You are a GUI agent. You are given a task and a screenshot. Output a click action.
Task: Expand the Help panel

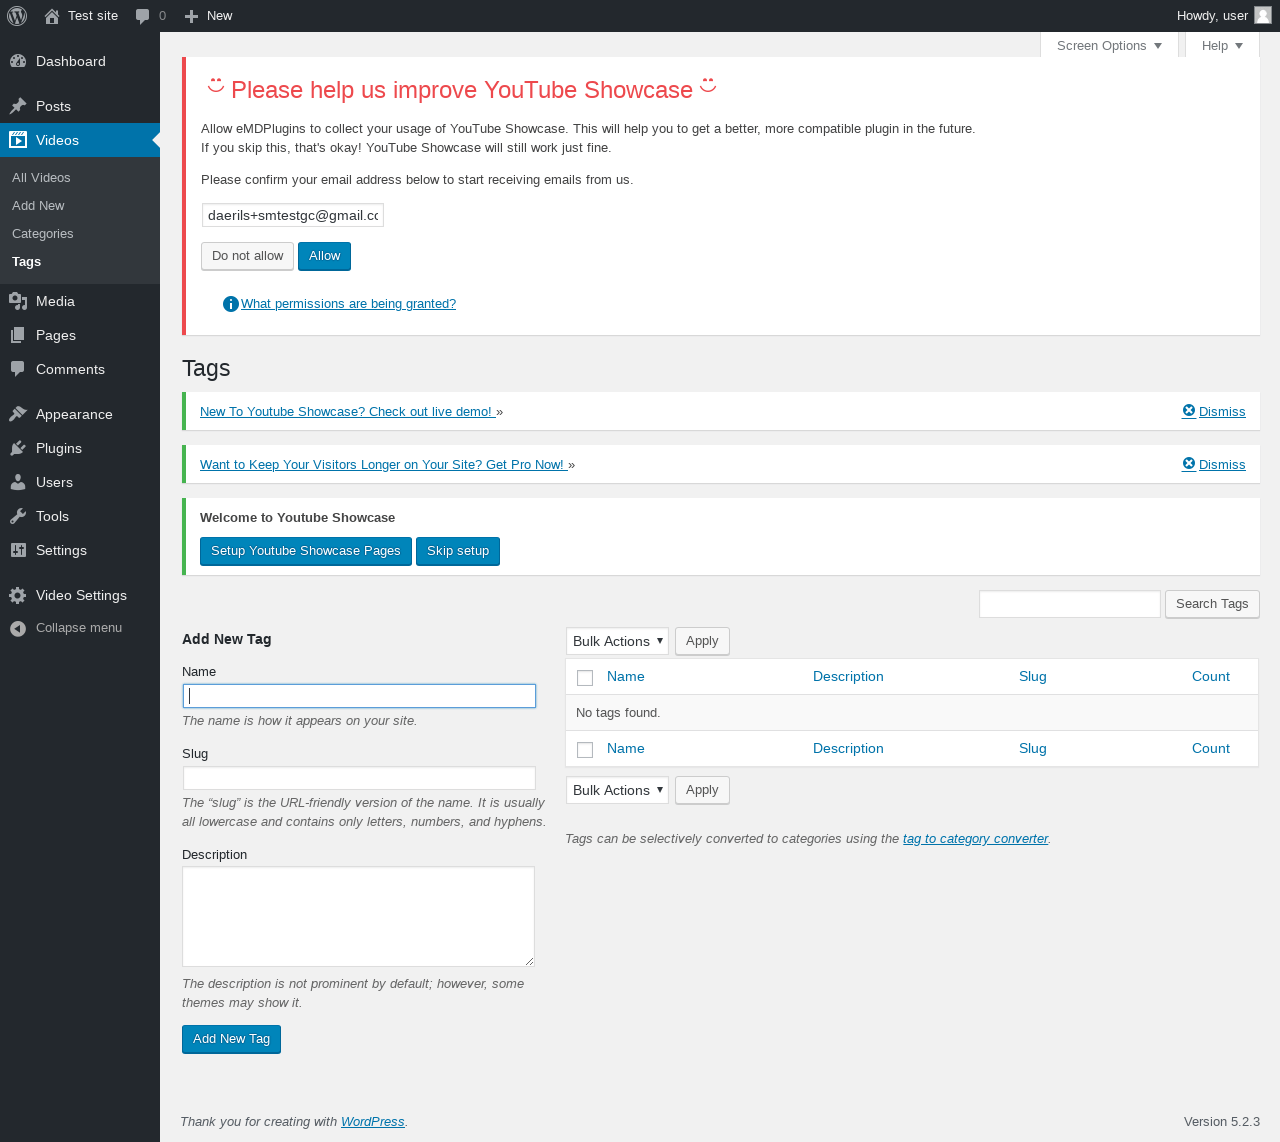pos(1222,45)
